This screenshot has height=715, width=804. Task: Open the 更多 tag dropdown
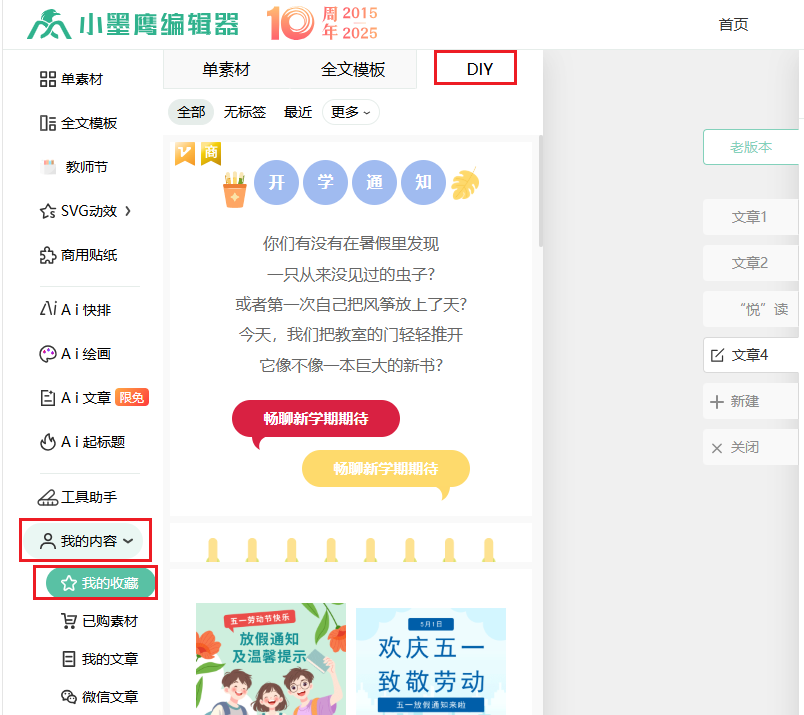point(350,112)
